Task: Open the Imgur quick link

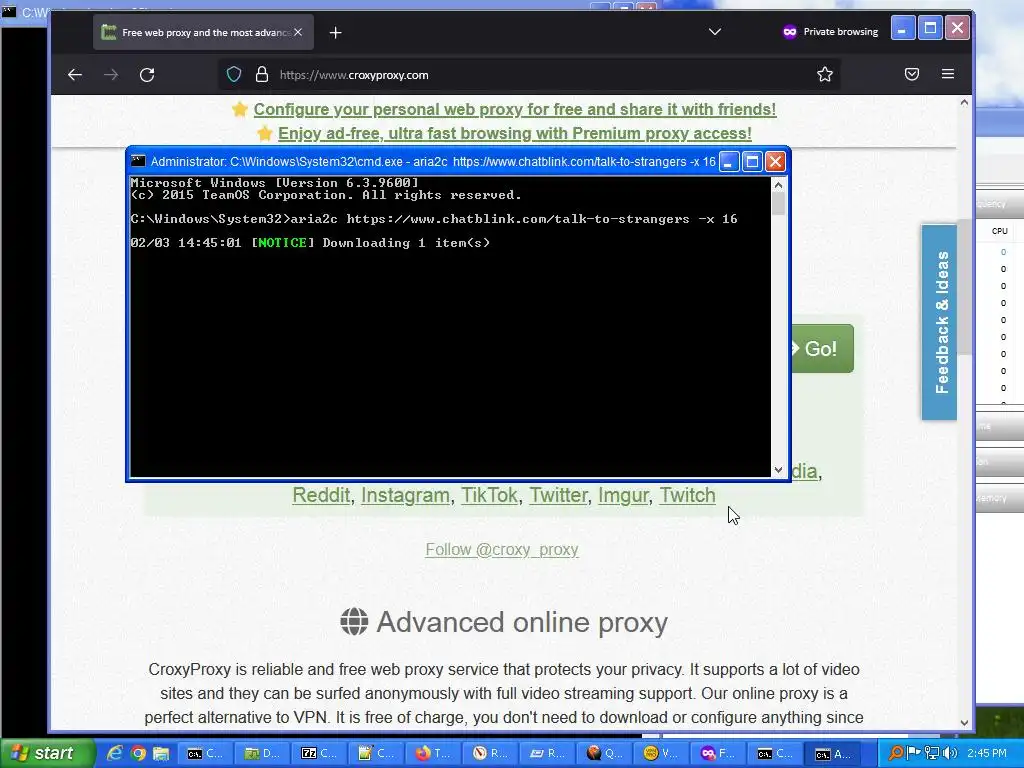Action: (623, 495)
